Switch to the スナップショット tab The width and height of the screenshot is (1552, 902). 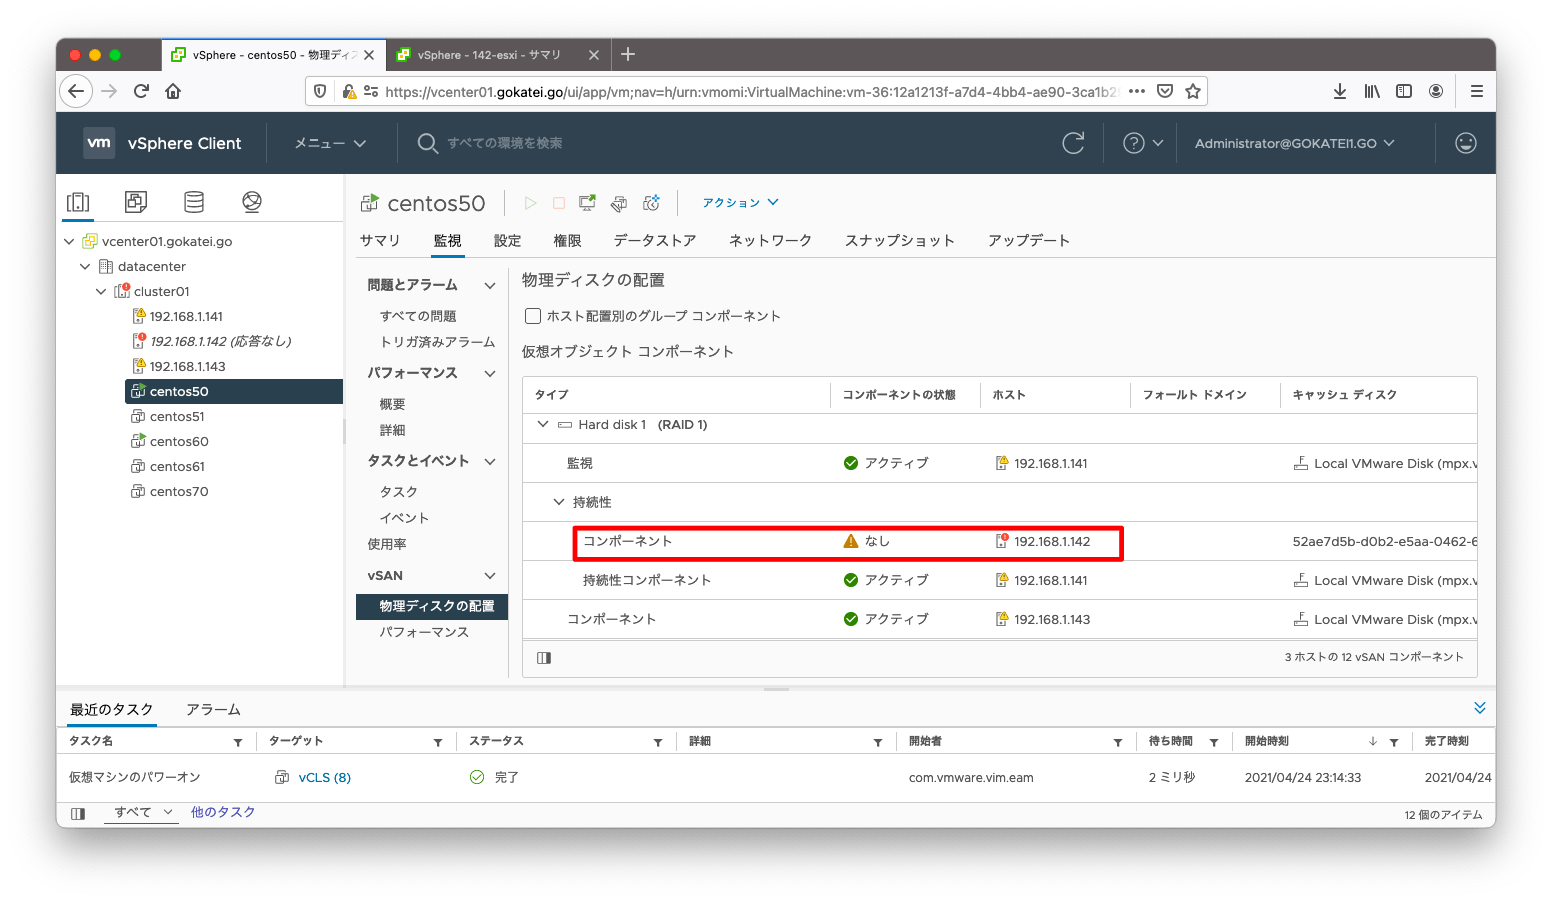[x=898, y=240]
